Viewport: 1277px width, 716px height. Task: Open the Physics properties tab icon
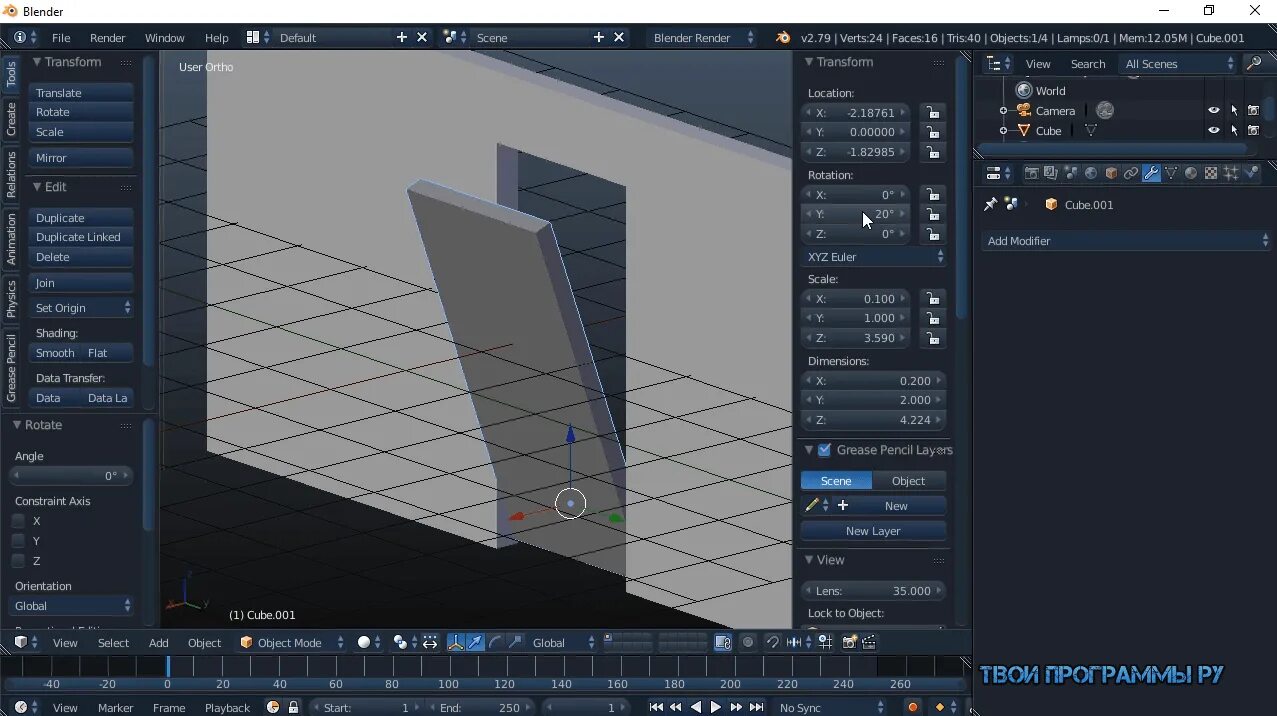click(x=1251, y=173)
